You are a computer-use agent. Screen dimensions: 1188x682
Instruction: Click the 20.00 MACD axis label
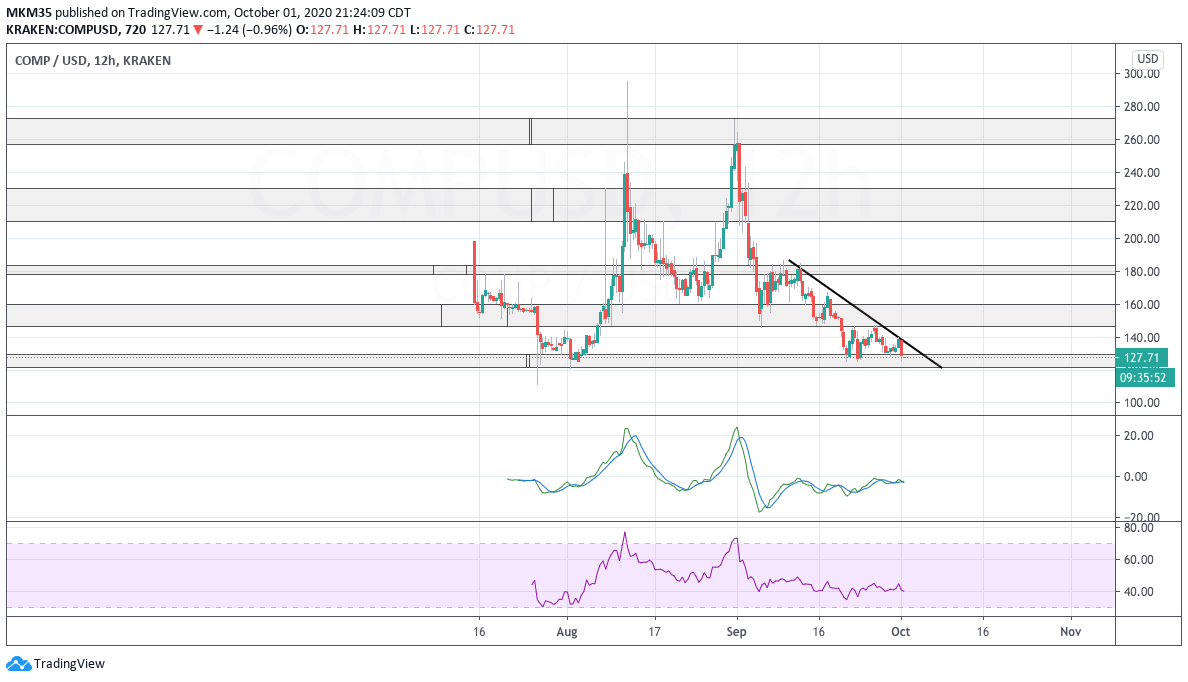pos(1138,436)
